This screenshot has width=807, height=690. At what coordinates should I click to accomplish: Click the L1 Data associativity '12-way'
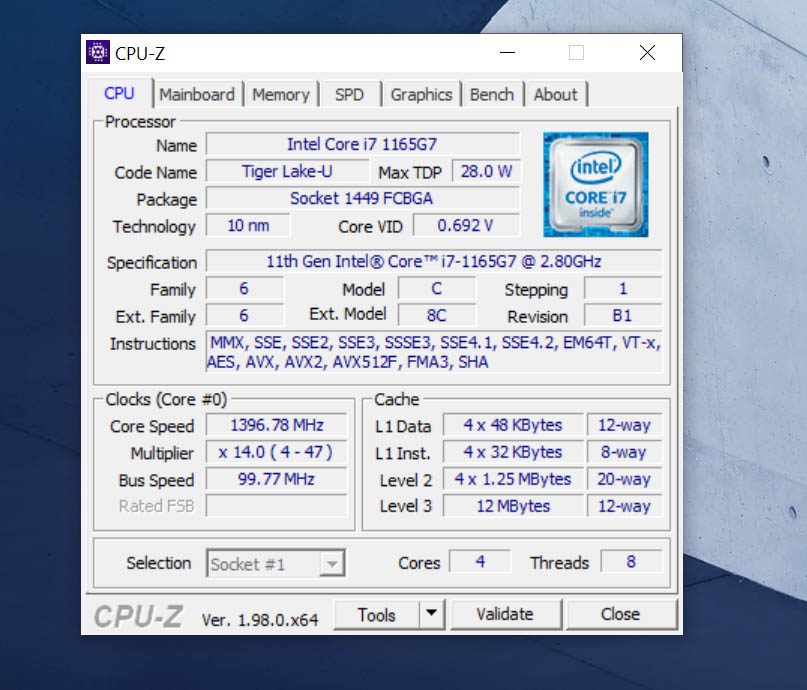[x=624, y=425]
